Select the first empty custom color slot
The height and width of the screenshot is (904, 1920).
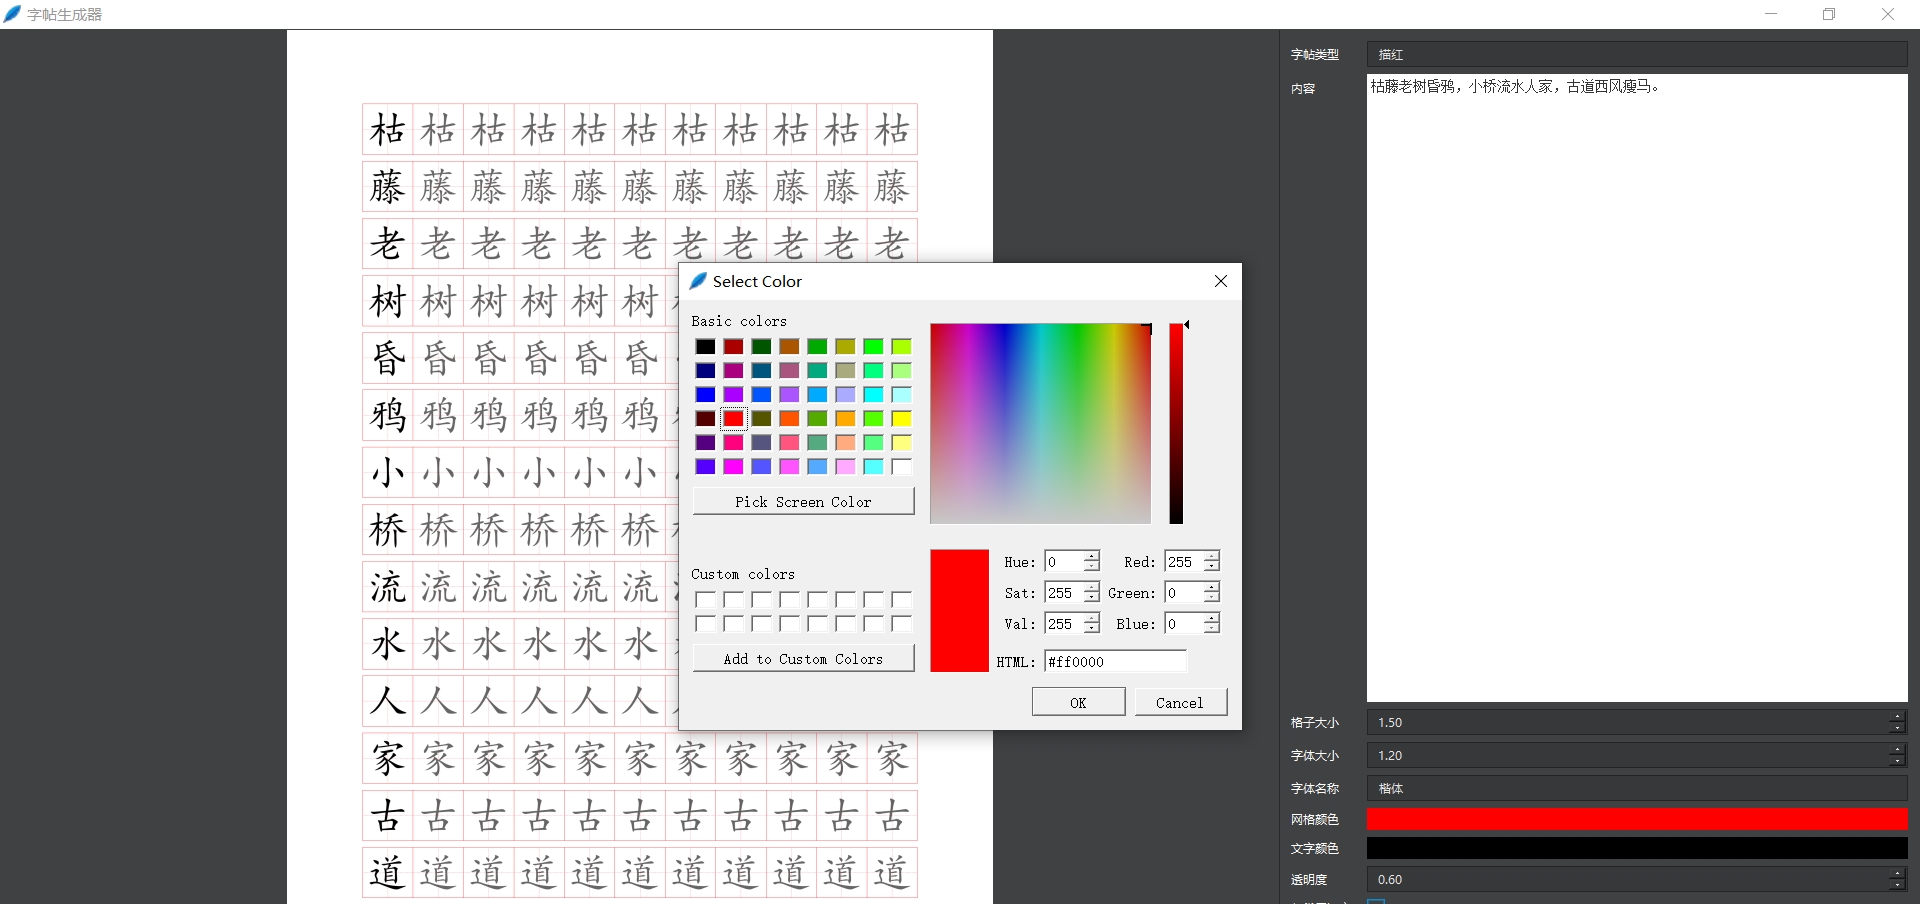click(x=705, y=600)
